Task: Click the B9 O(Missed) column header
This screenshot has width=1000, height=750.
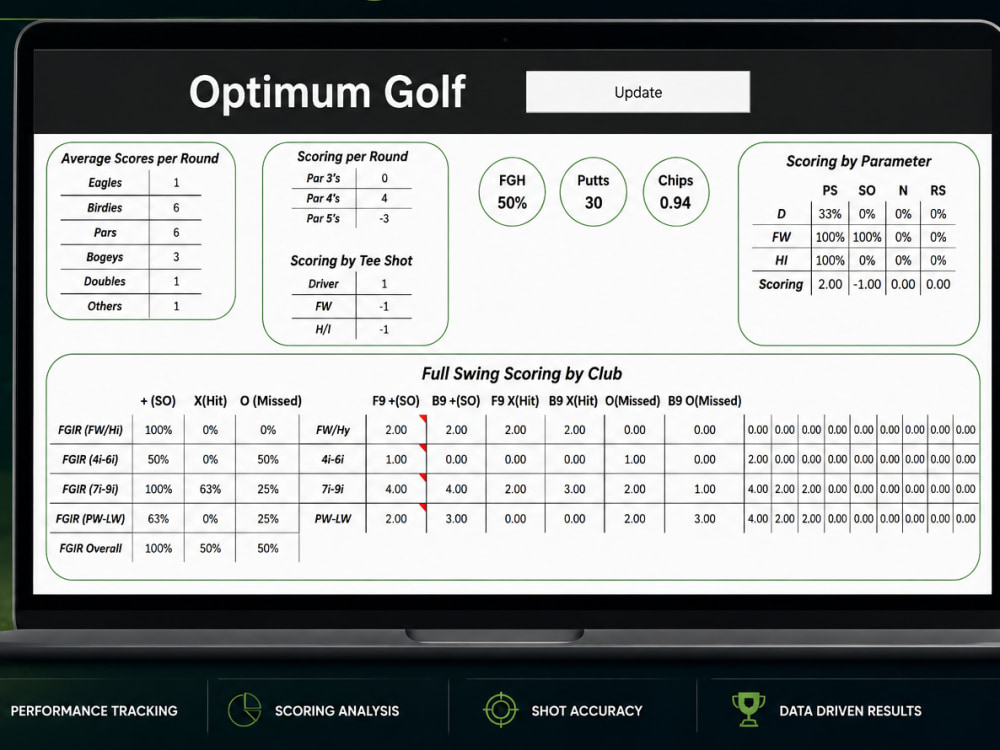Action: pos(705,401)
